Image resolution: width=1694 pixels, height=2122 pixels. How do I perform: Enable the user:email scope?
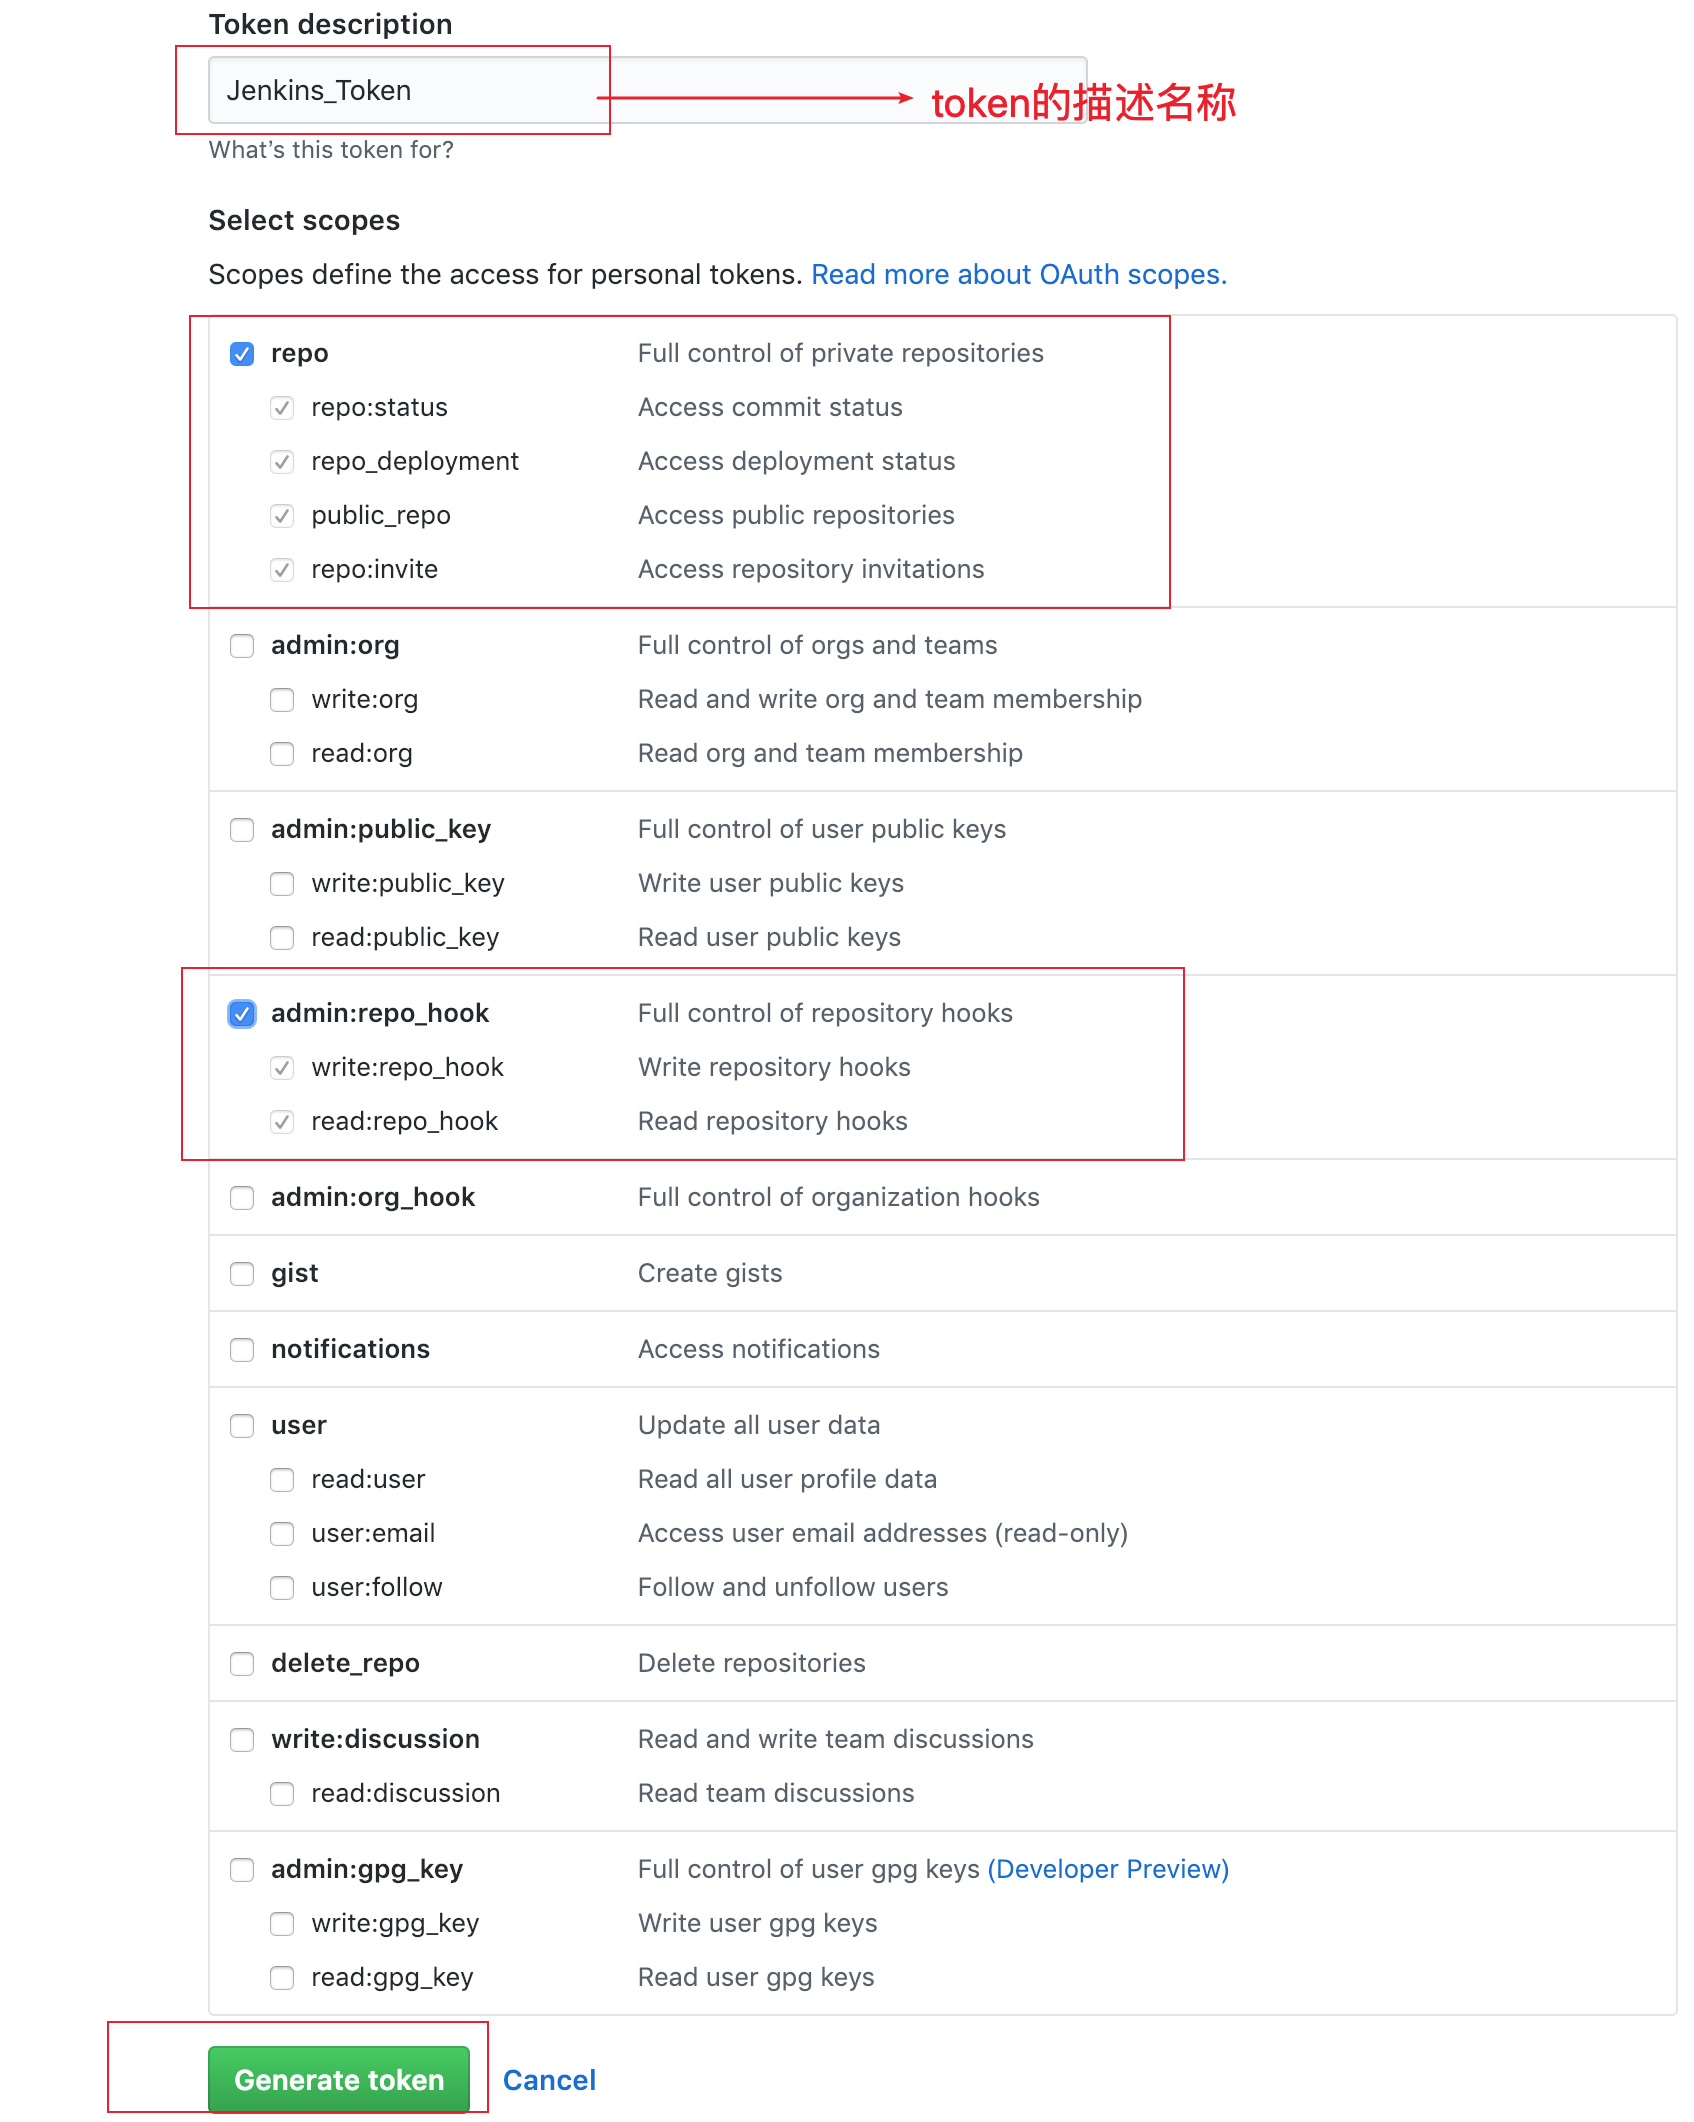[x=282, y=1534]
